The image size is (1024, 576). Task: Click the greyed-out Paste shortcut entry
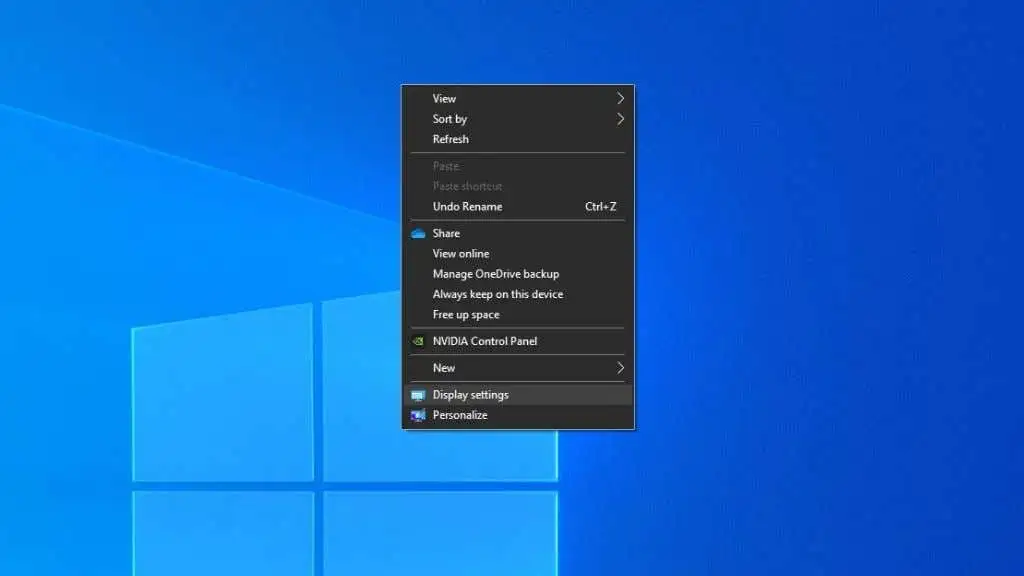pos(518,186)
